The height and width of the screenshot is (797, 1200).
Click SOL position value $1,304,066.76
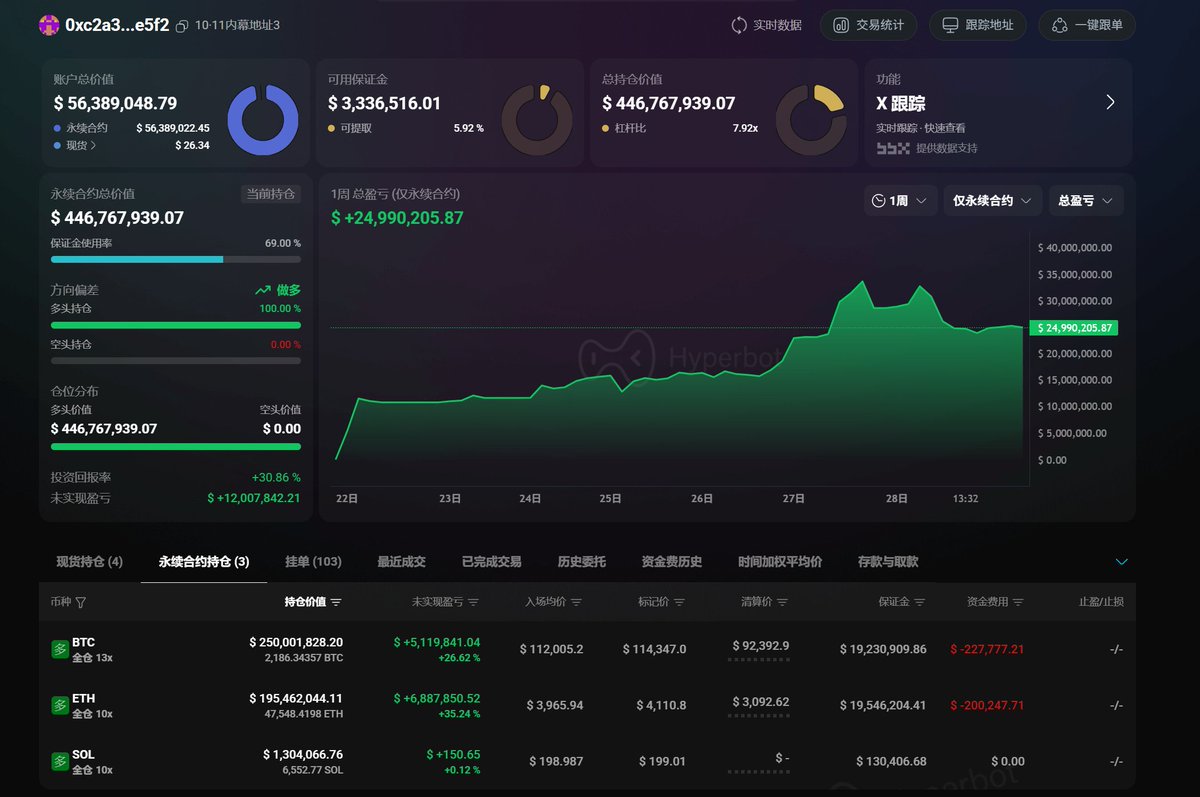[303, 754]
